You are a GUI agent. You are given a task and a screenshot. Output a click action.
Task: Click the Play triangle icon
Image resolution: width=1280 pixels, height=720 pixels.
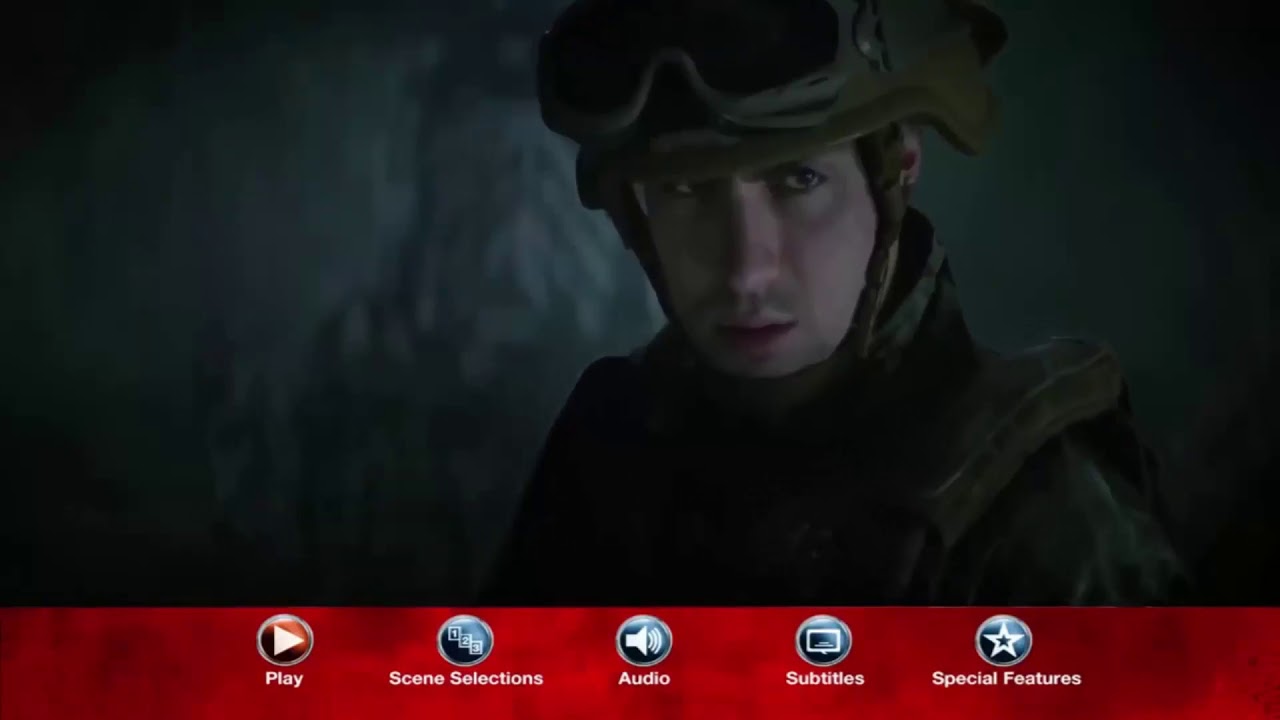[285, 641]
